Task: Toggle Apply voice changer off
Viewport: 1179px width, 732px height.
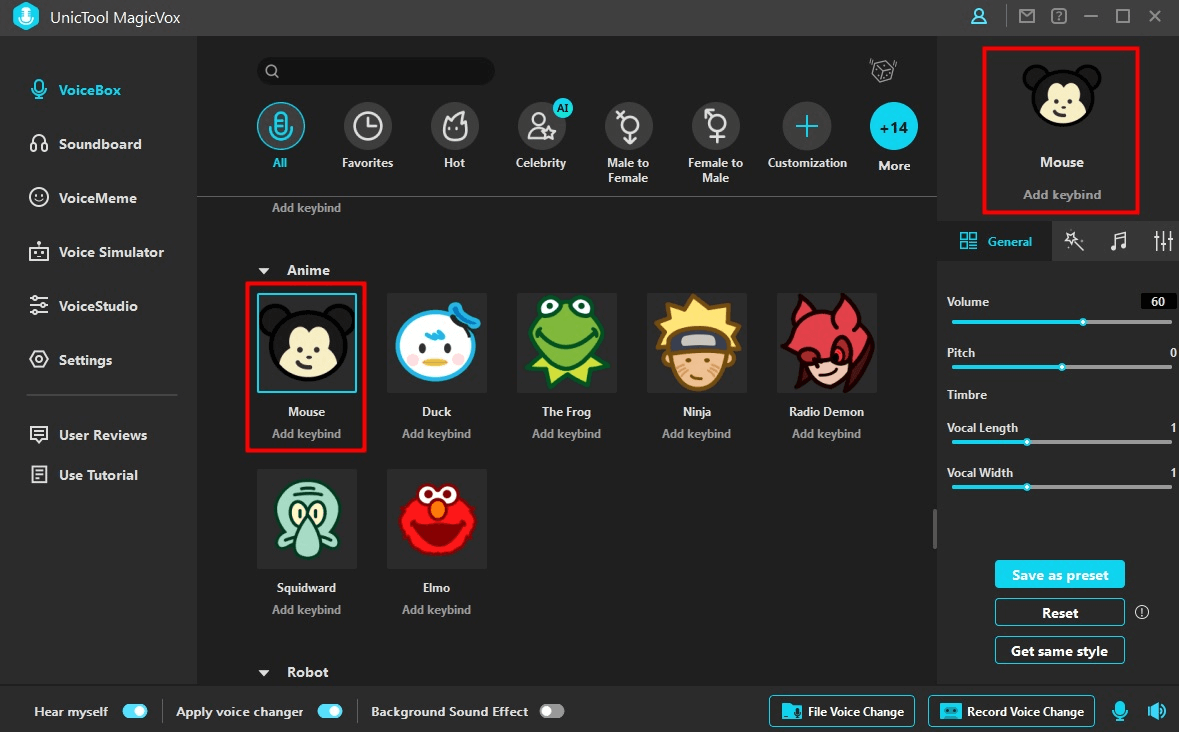Action: click(x=330, y=711)
